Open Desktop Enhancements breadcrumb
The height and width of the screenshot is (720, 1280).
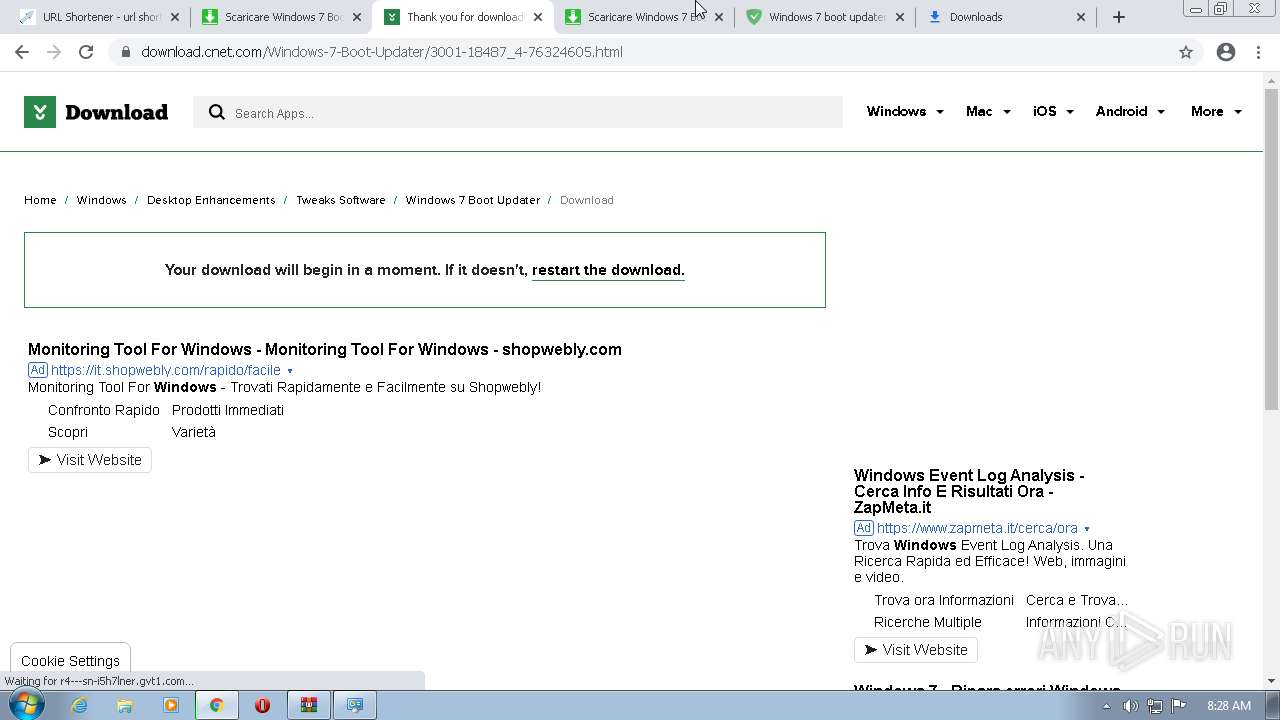[x=211, y=200]
